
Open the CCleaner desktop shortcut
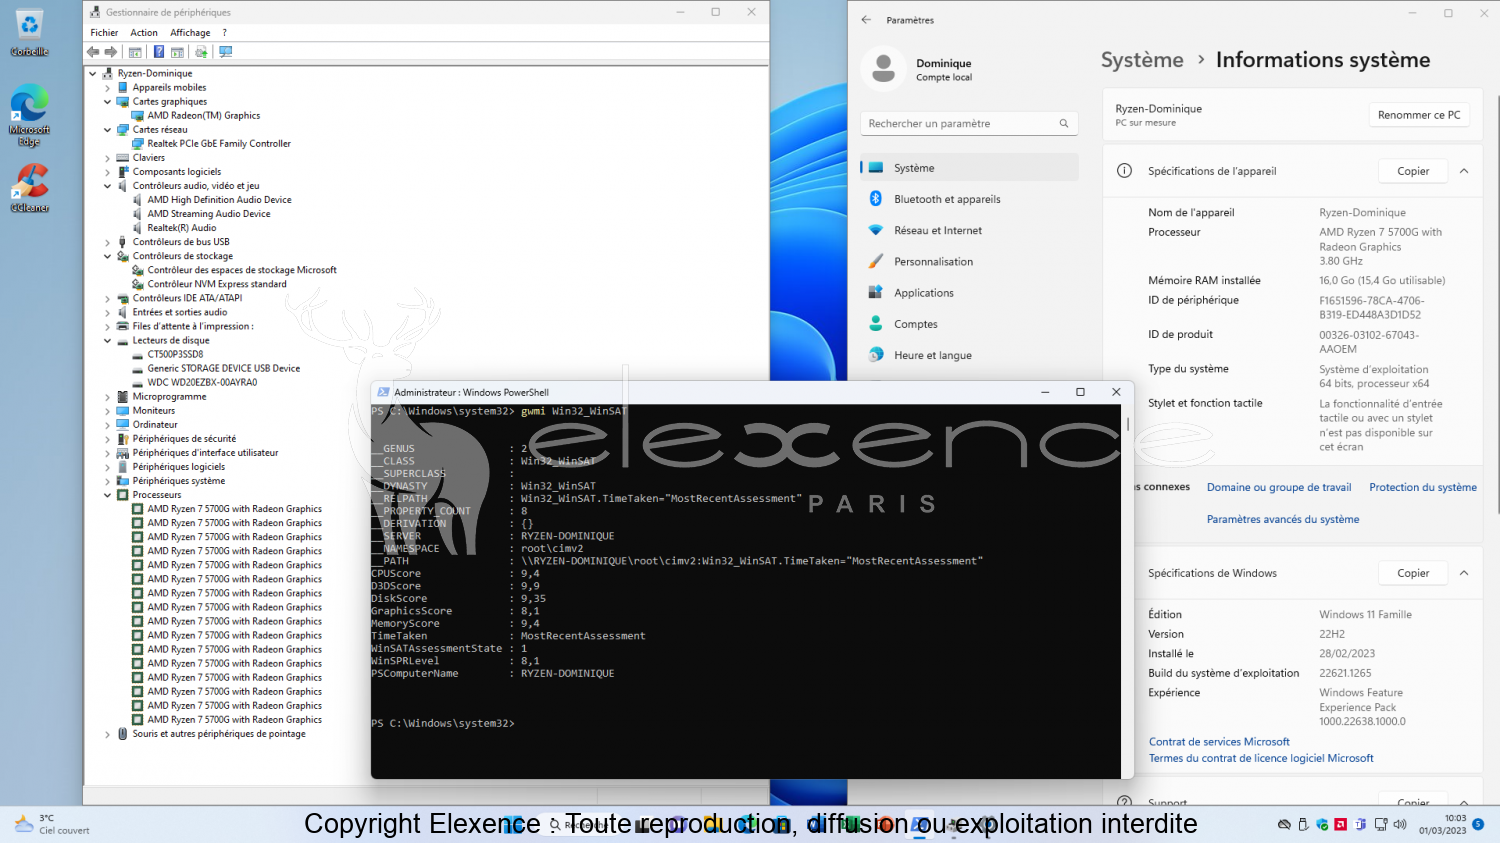coord(29,188)
